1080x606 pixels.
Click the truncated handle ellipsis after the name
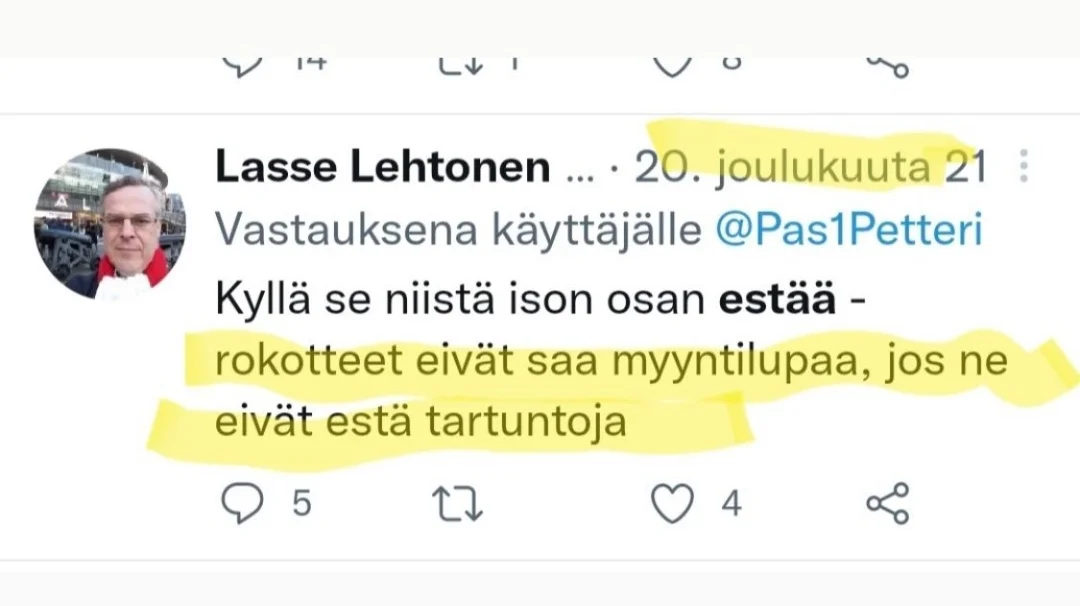tap(579, 170)
